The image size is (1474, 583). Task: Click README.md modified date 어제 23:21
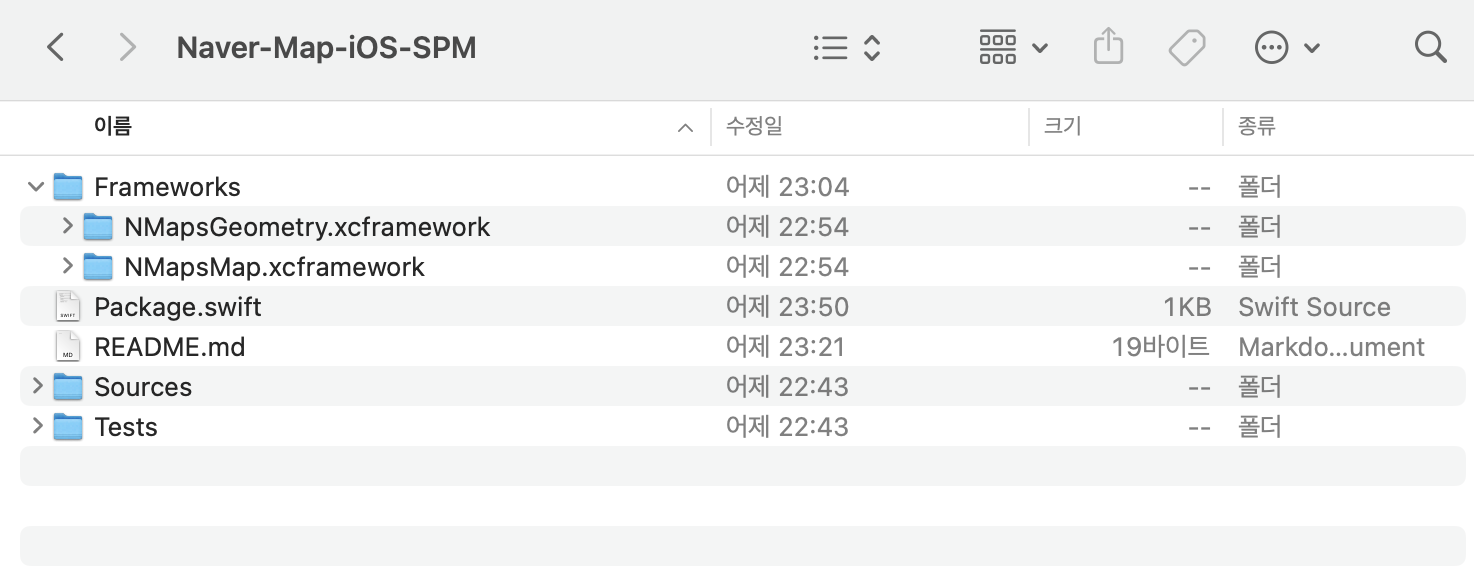click(786, 347)
